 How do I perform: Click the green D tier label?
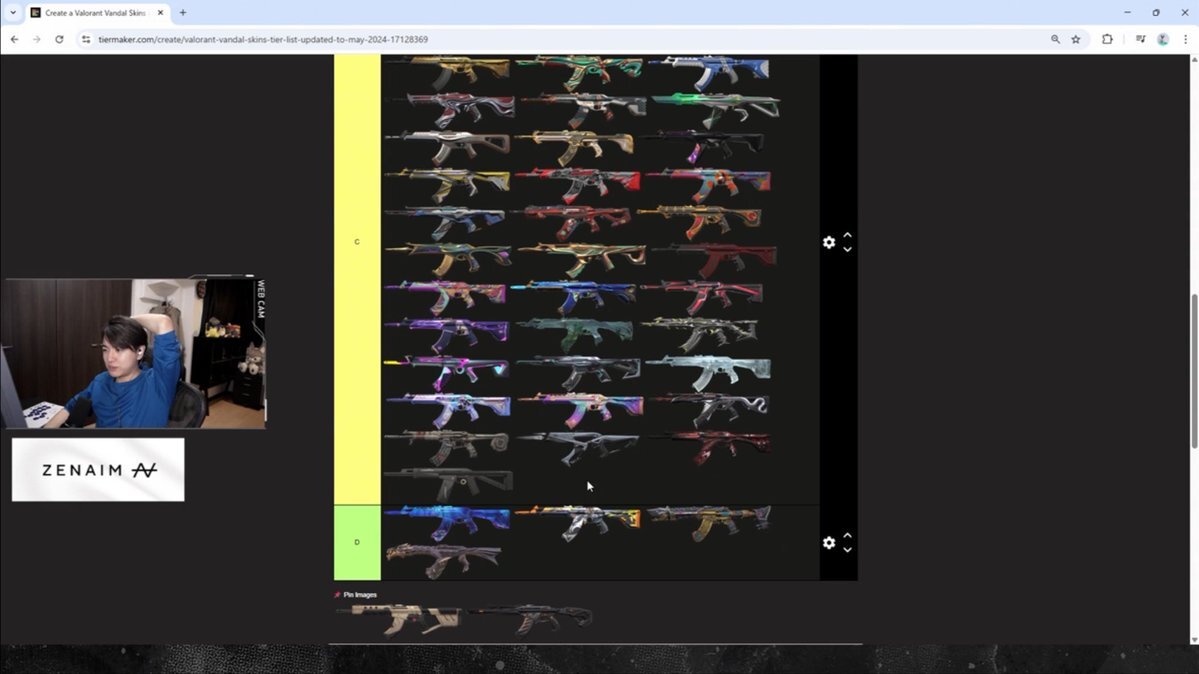[357, 542]
